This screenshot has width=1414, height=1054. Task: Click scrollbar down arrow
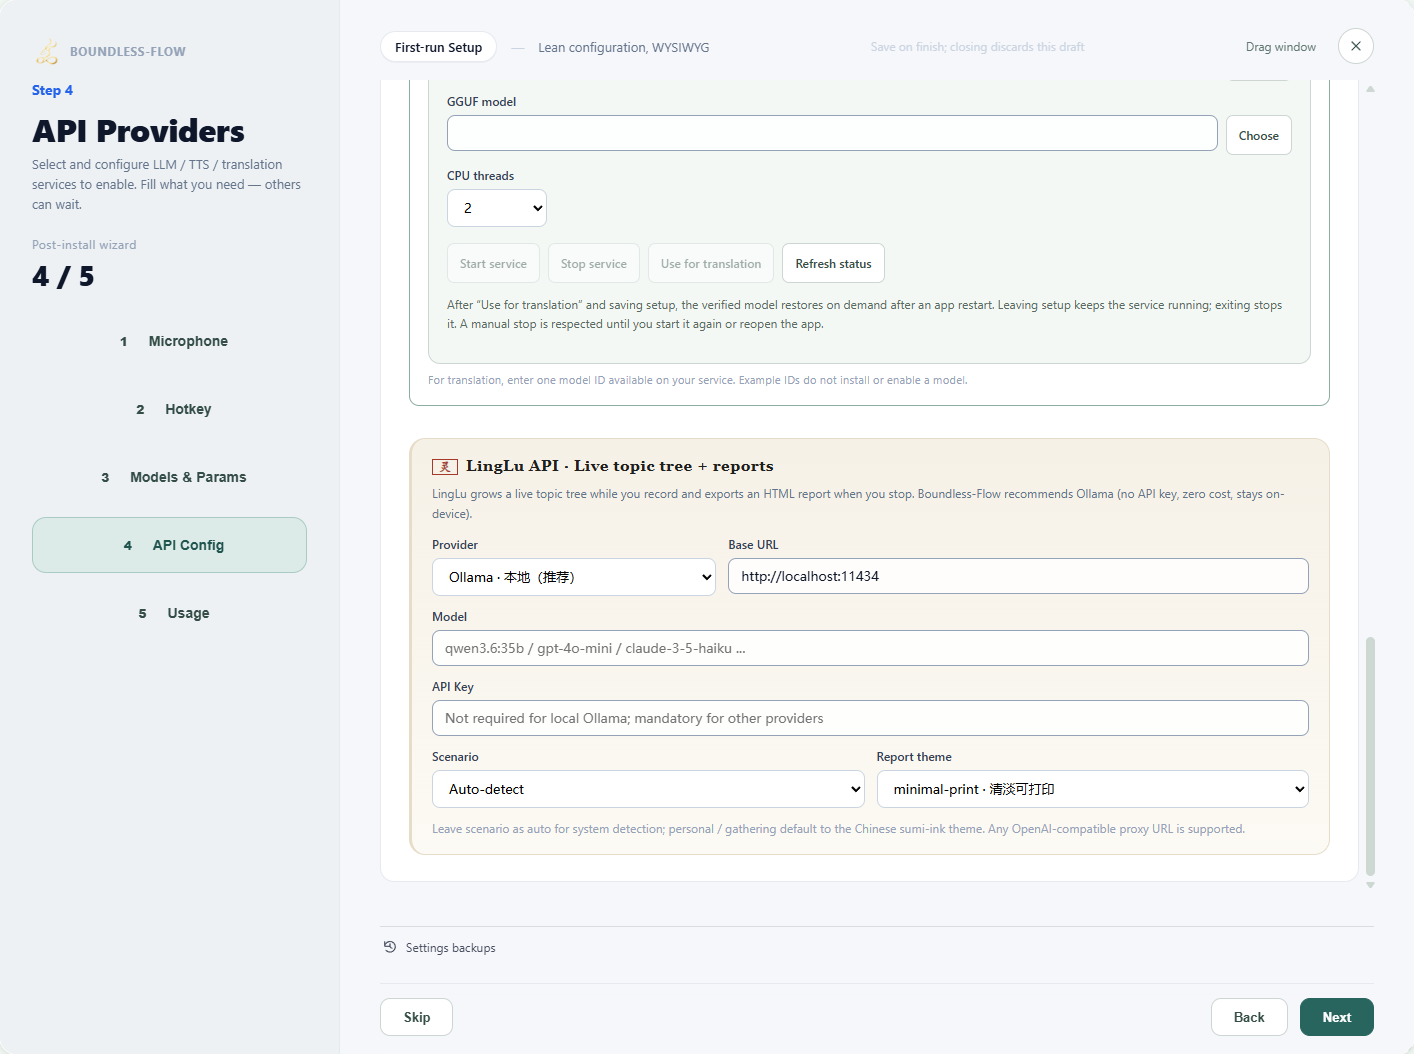tap(1370, 885)
